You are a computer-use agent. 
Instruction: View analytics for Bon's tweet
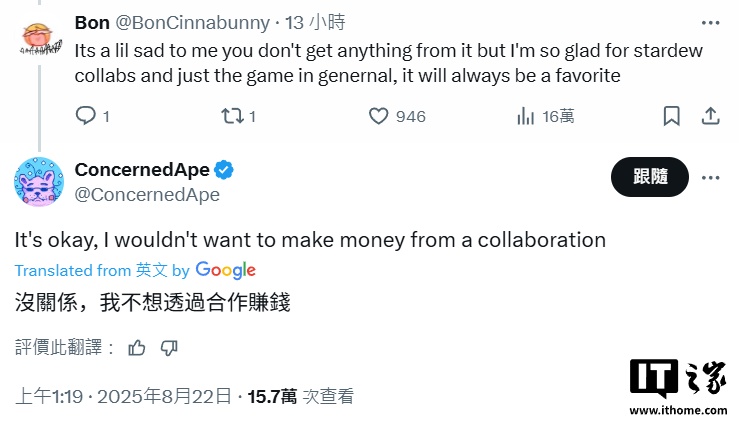pyautogui.click(x=526, y=116)
